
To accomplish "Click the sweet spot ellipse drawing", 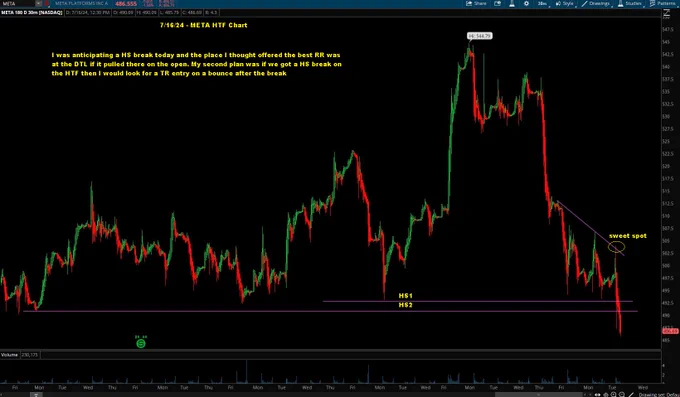I will [x=616, y=247].
